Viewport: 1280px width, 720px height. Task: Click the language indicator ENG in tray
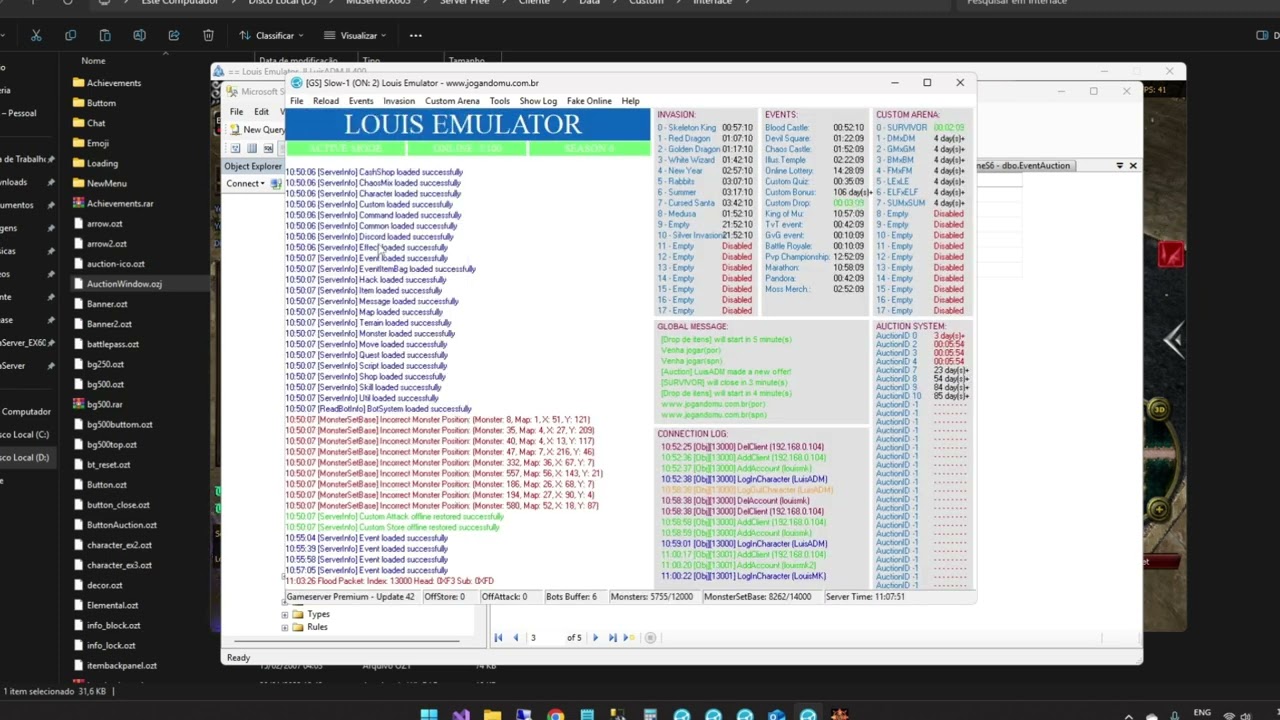(1202, 713)
